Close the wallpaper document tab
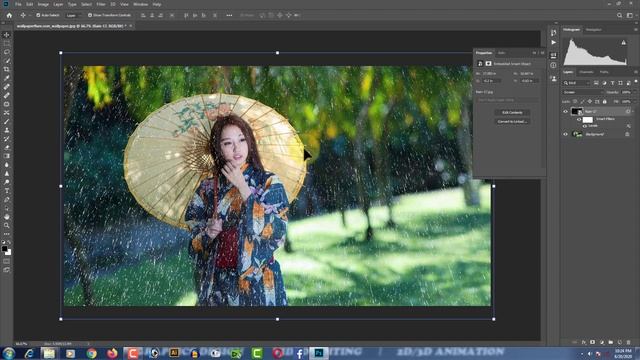640x360 pixels. click(131, 26)
